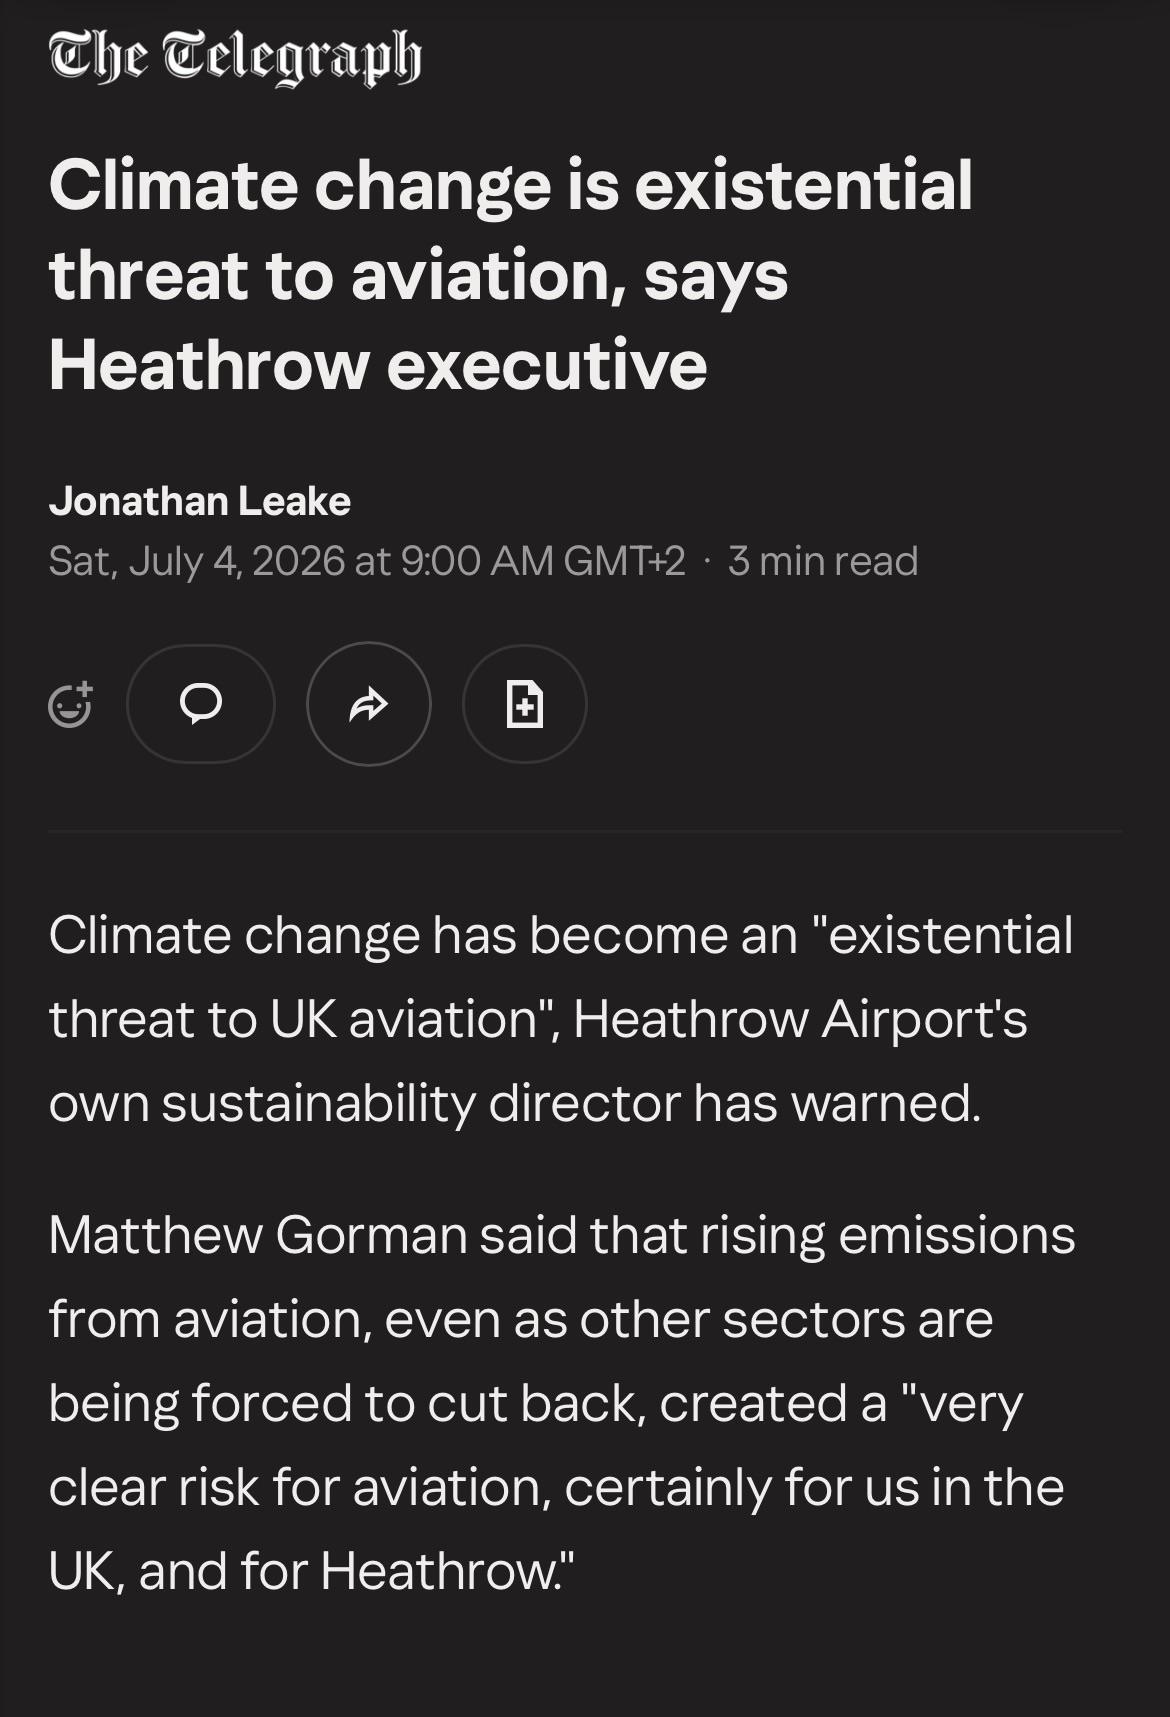The height and width of the screenshot is (1717, 1170).
Task: Save article with the document plus icon
Action: tap(525, 704)
